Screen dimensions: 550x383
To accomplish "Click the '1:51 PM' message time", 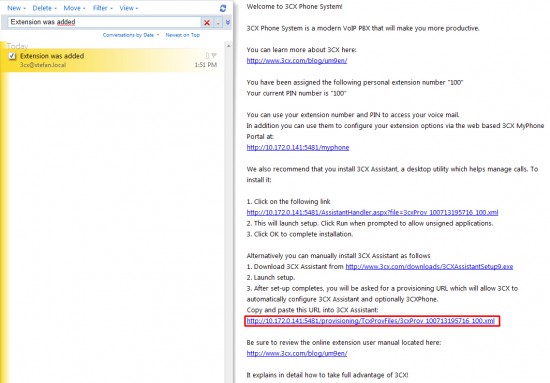I will tap(206, 65).
